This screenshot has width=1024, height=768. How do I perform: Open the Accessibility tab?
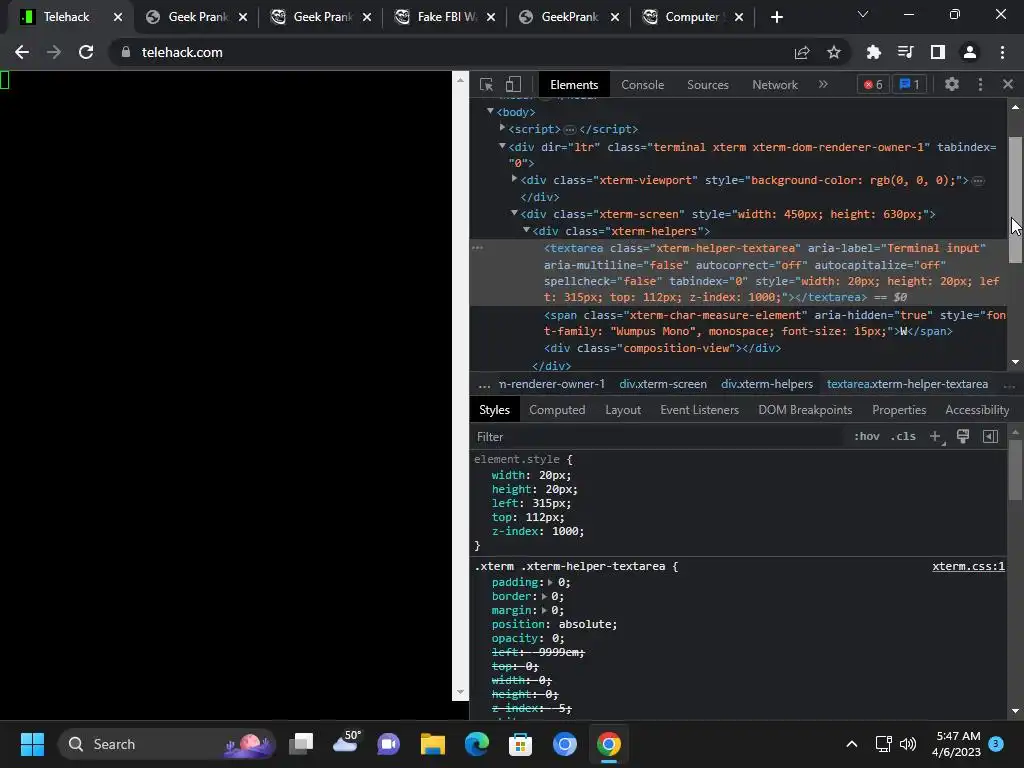(976, 410)
